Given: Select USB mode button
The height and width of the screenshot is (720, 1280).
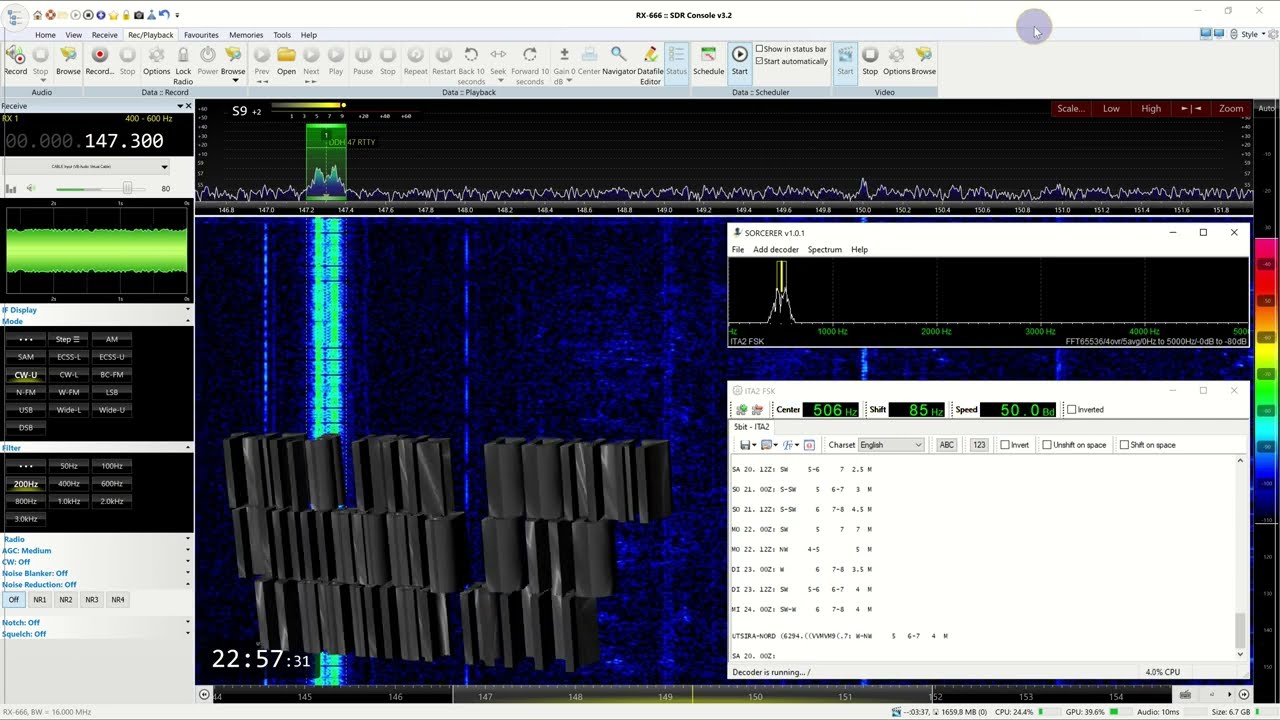Looking at the screenshot, I should pos(26,410).
